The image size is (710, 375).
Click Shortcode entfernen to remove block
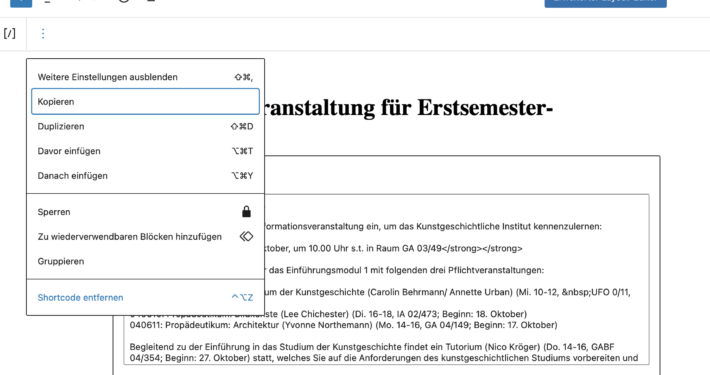(145, 298)
